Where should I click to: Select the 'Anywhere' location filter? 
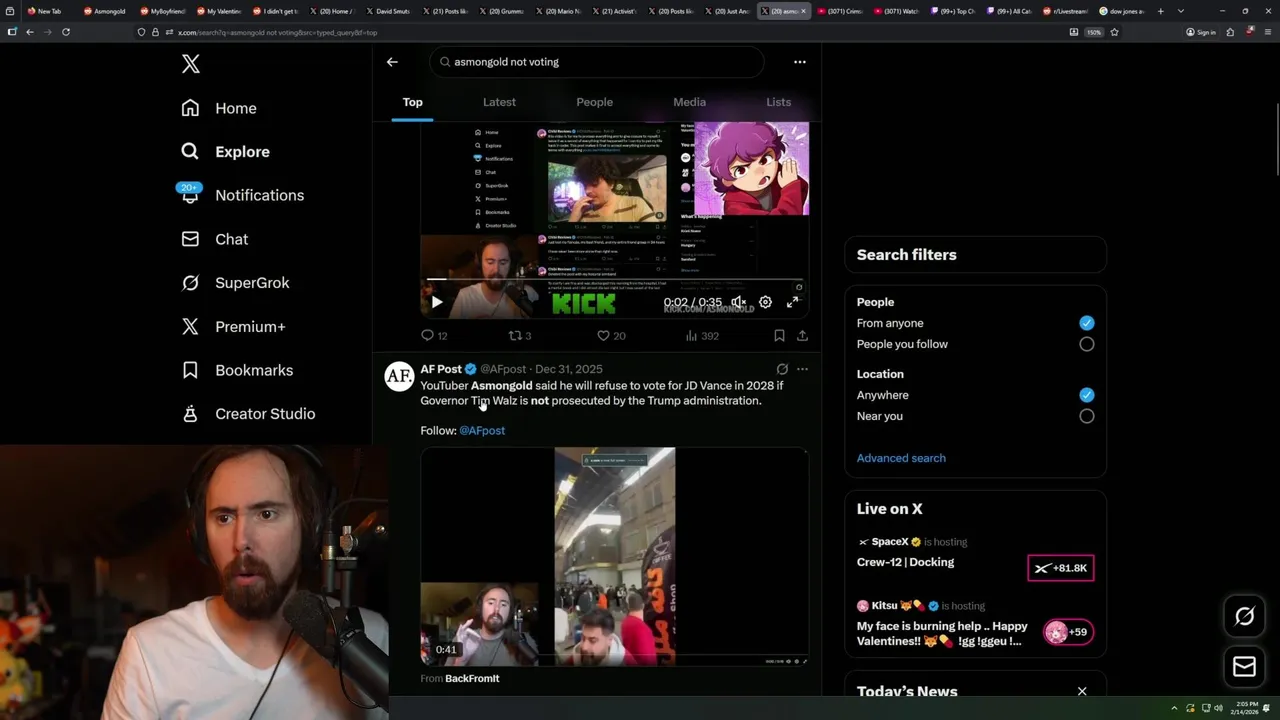pyautogui.click(x=1087, y=395)
